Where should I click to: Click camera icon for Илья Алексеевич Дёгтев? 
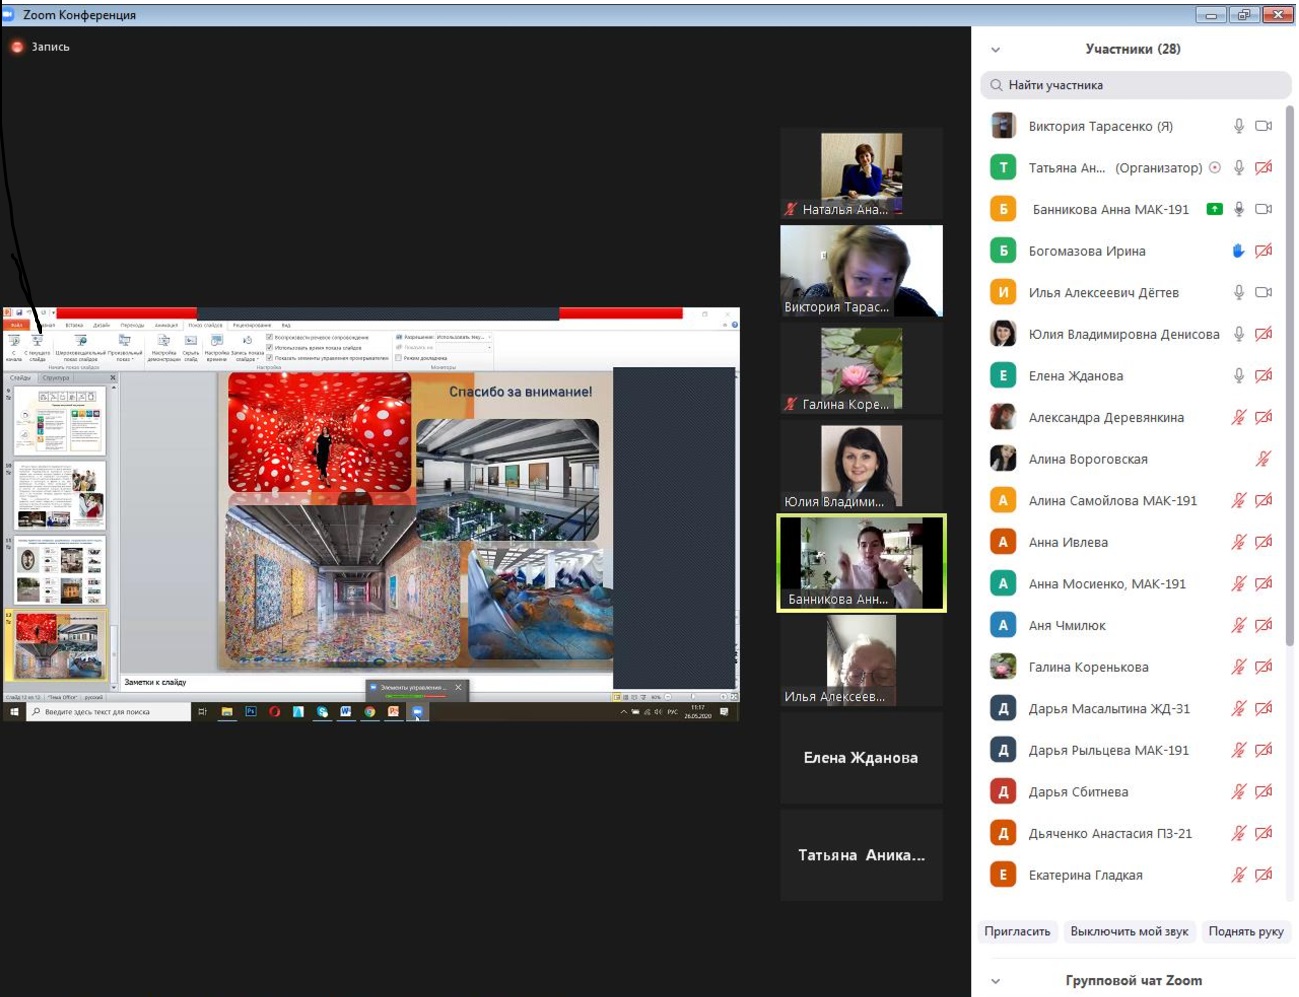point(1263,292)
